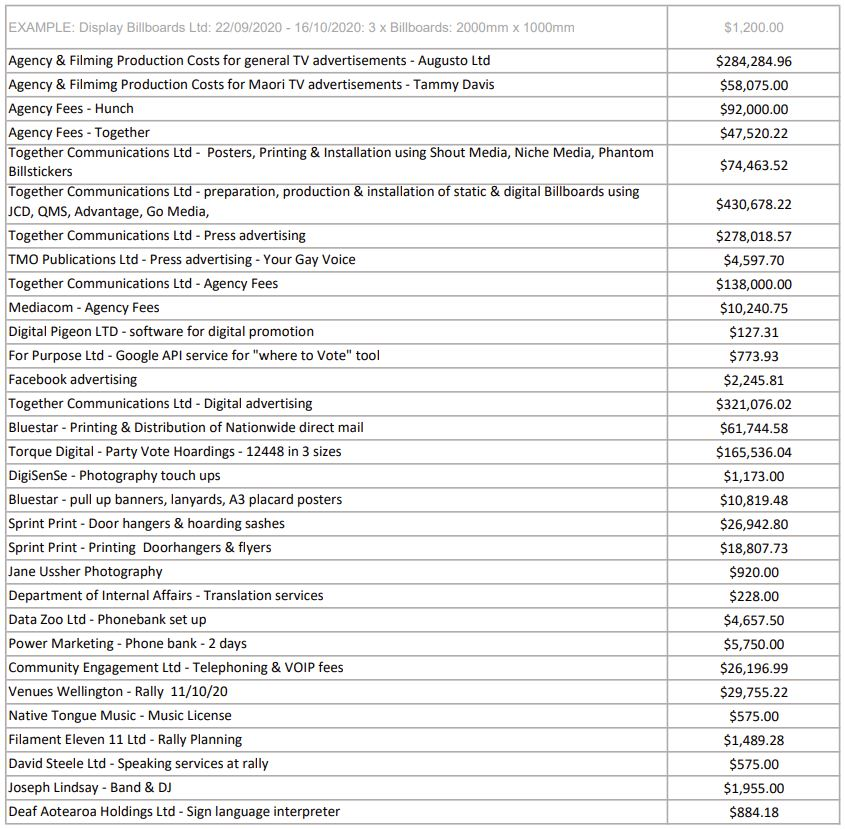The image size is (845, 829).
Task: Select the 'Agency Fees - Hunch' text
Action: [x=71, y=108]
